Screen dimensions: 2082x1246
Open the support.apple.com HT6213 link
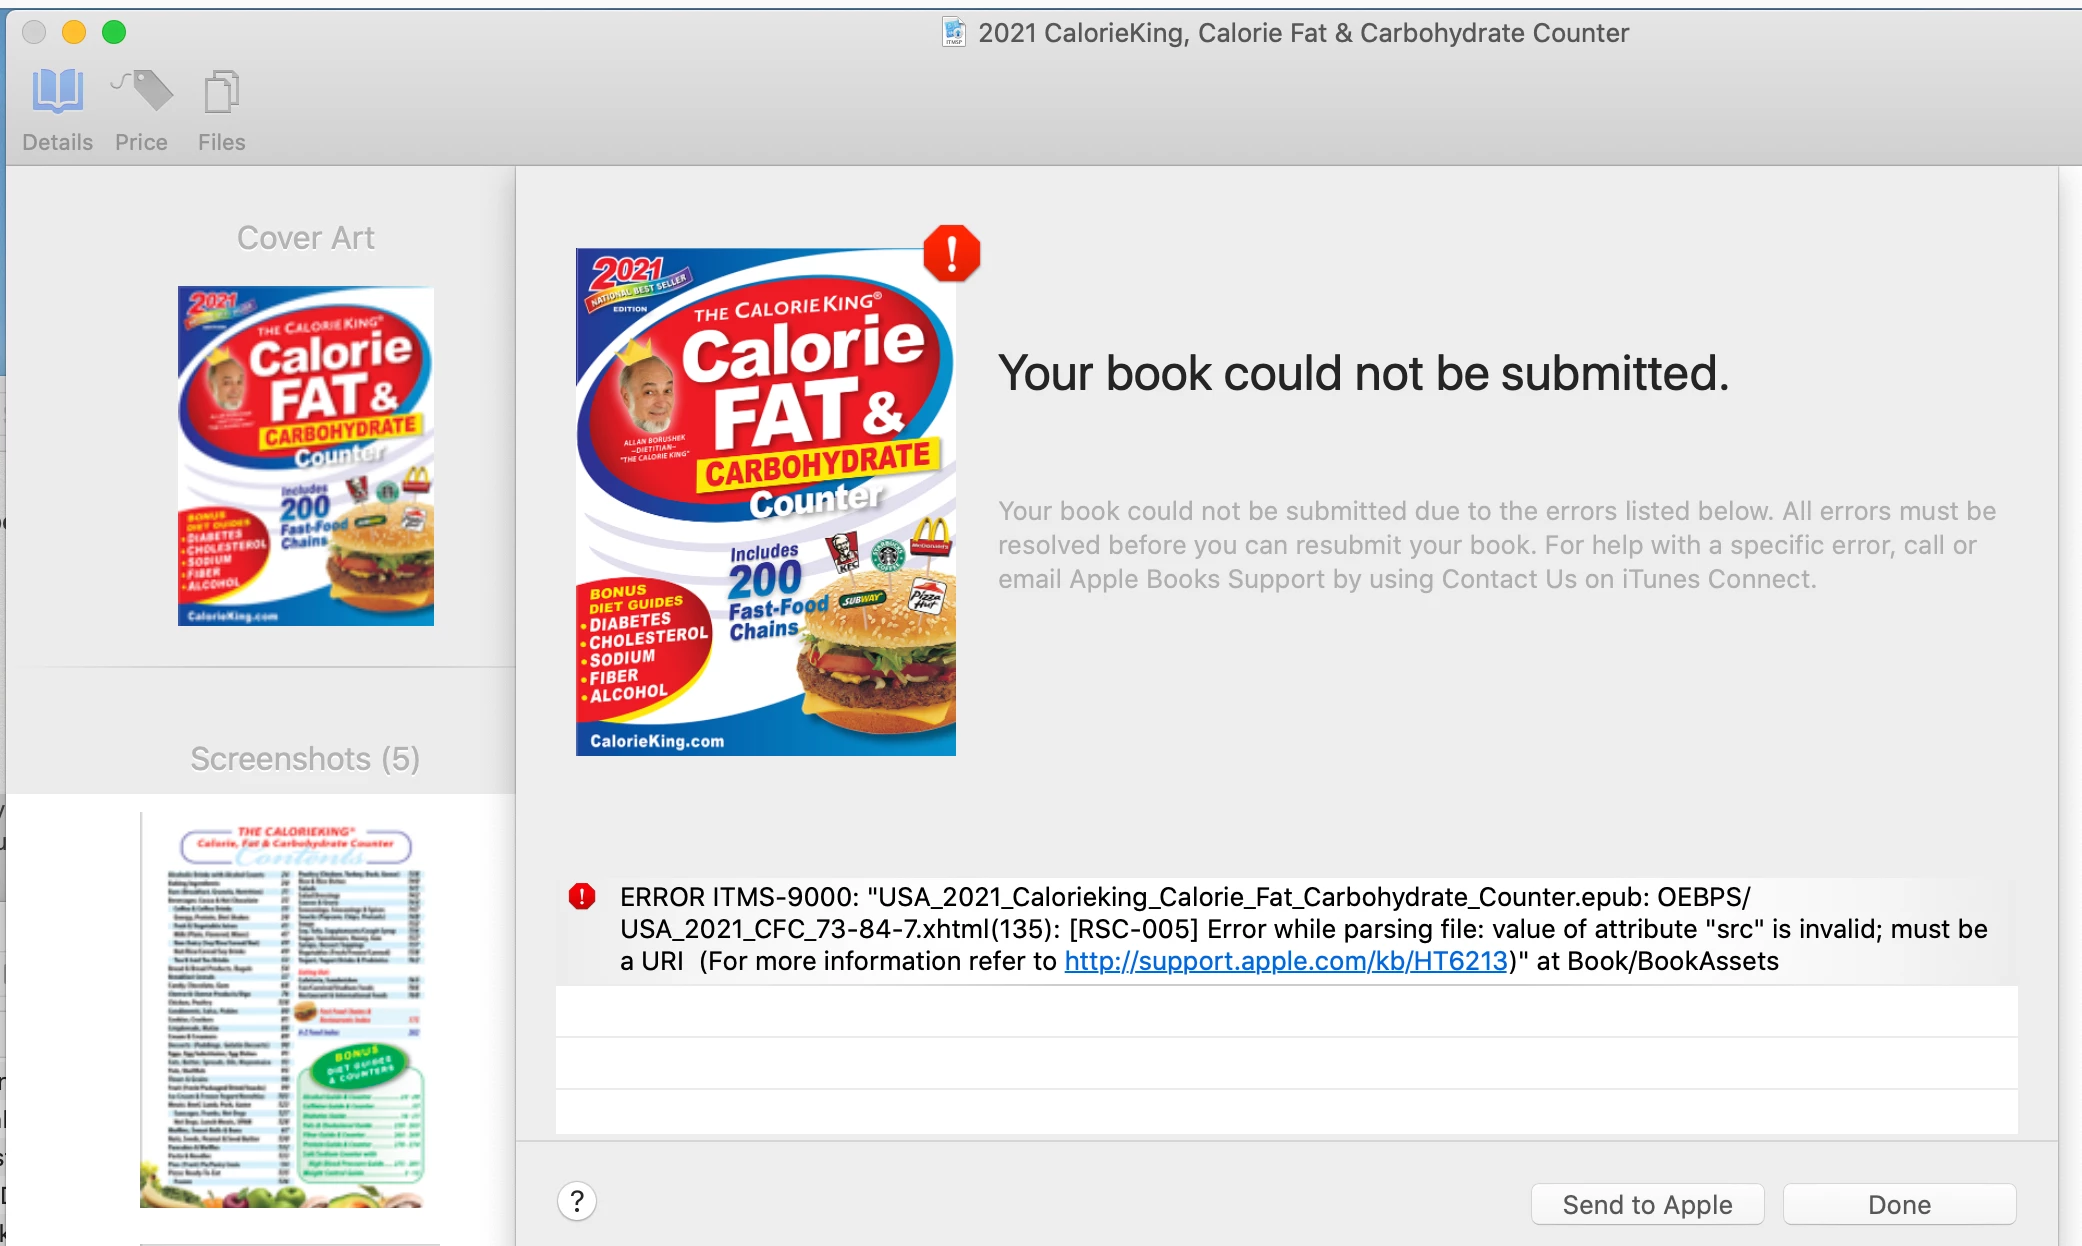pyautogui.click(x=1285, y=961)
